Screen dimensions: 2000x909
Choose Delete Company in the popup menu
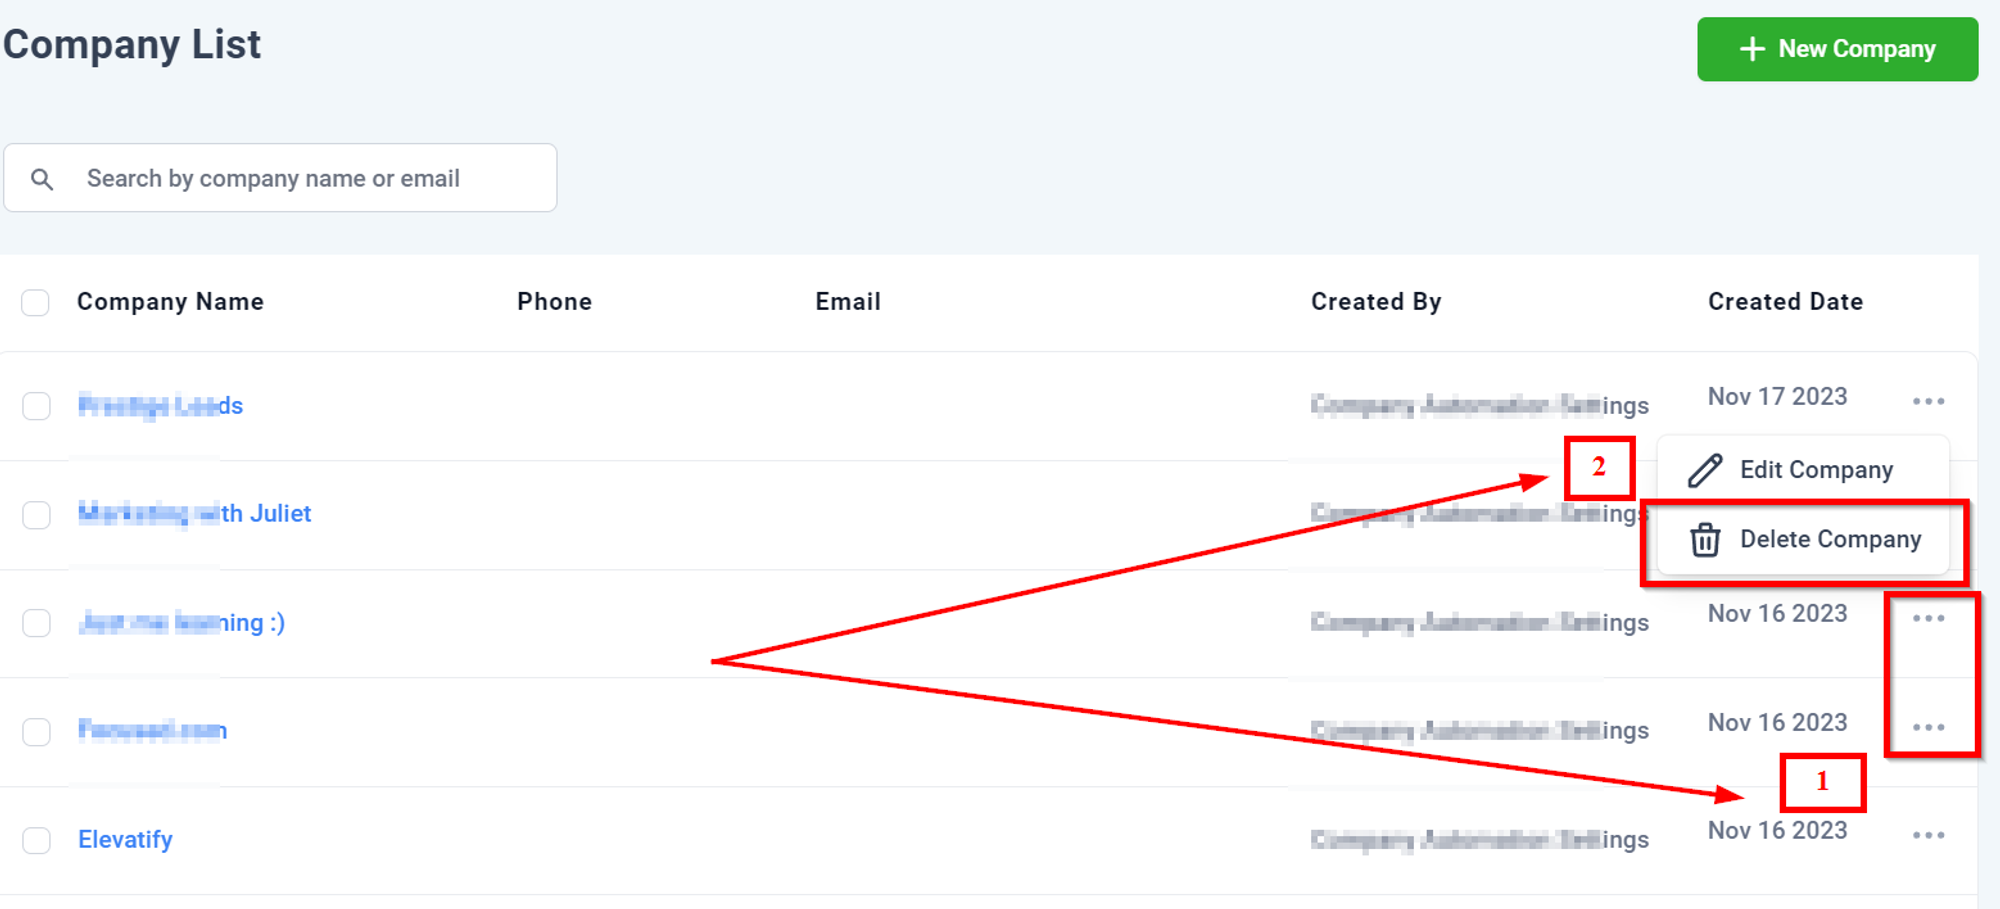pyautogui.click(x=1803, y=540)
